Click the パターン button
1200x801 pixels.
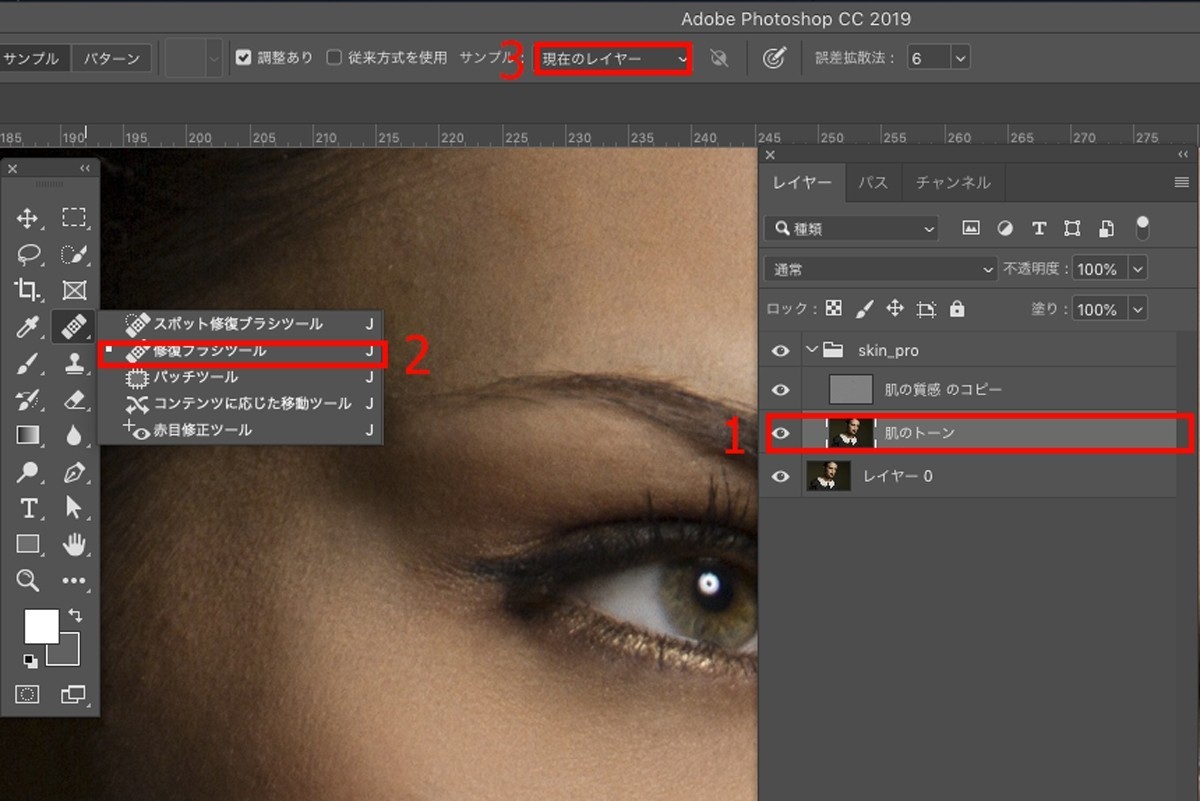tap(110, 57)
